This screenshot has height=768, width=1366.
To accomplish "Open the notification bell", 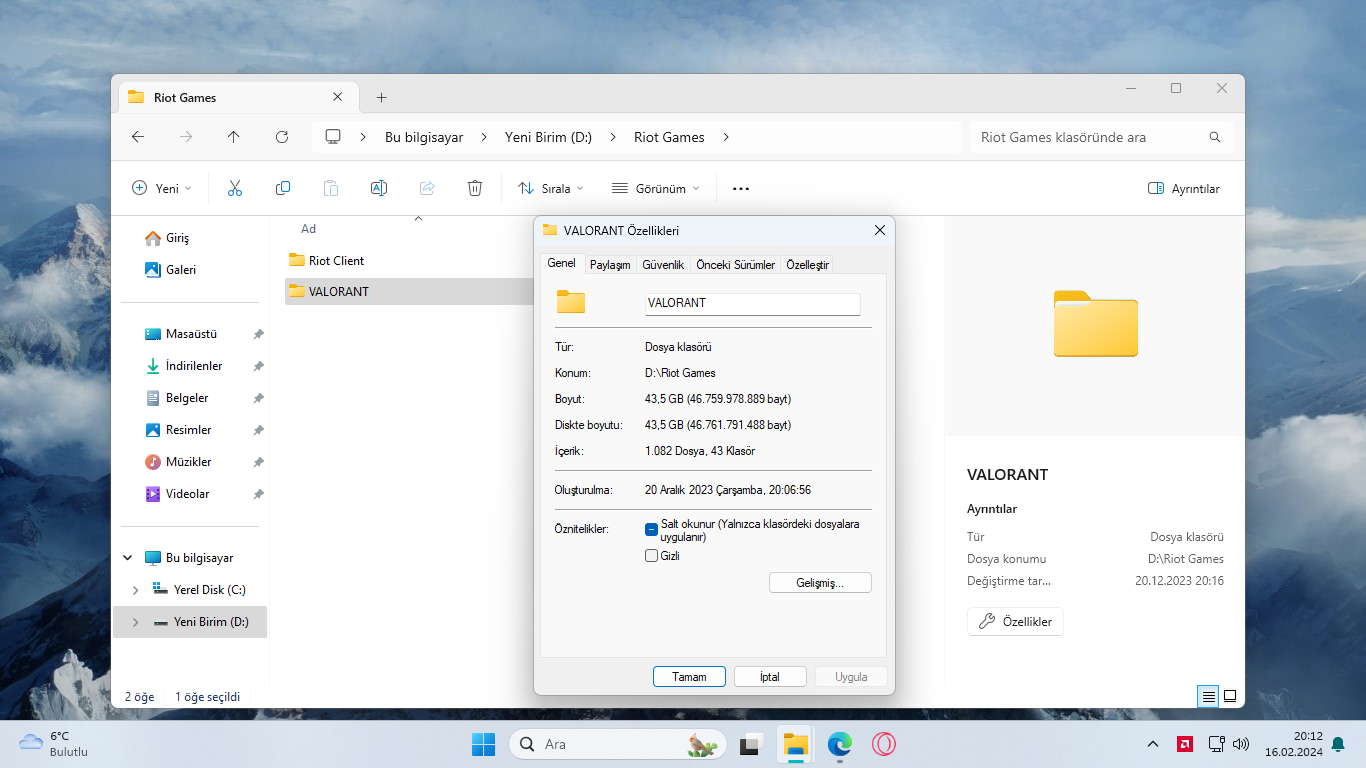I will pos(1338,744).
